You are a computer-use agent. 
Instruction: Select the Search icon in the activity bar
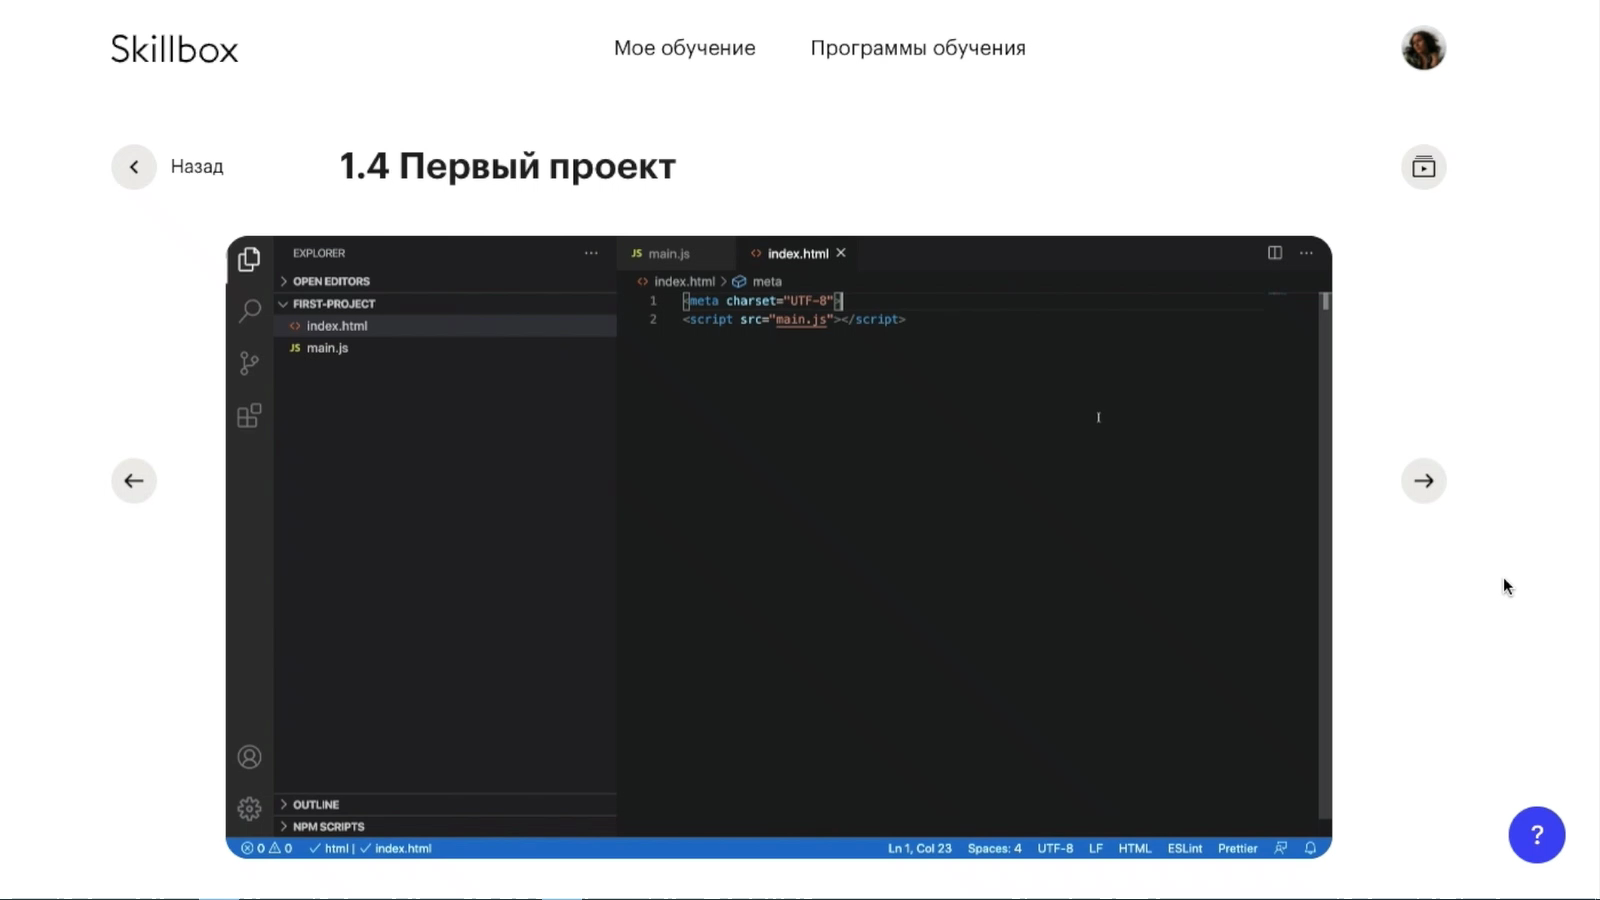click(249, 311)
